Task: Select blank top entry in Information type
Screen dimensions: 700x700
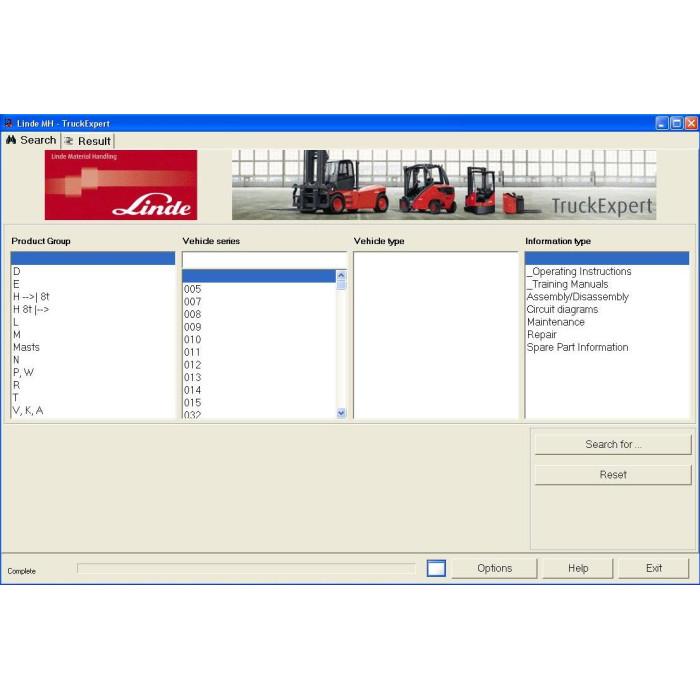Action: [607, 258]
